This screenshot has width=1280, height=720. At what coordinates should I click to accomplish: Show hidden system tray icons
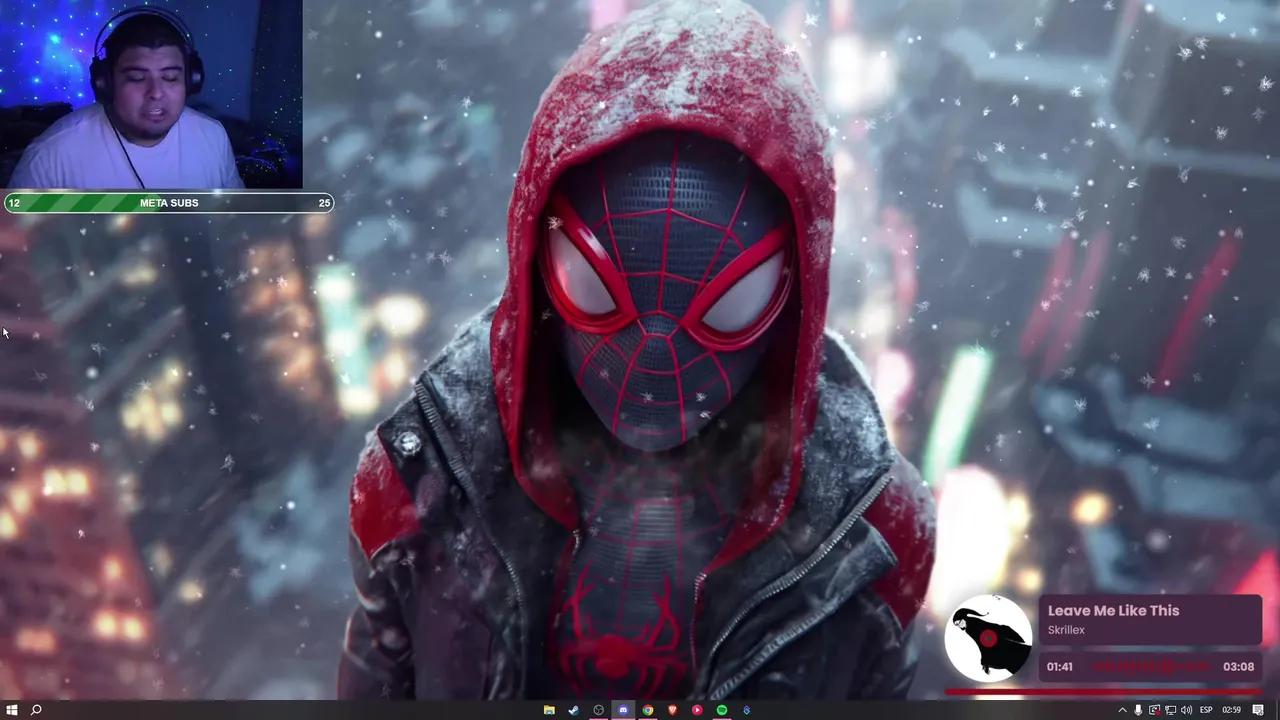coord(1122,710)
